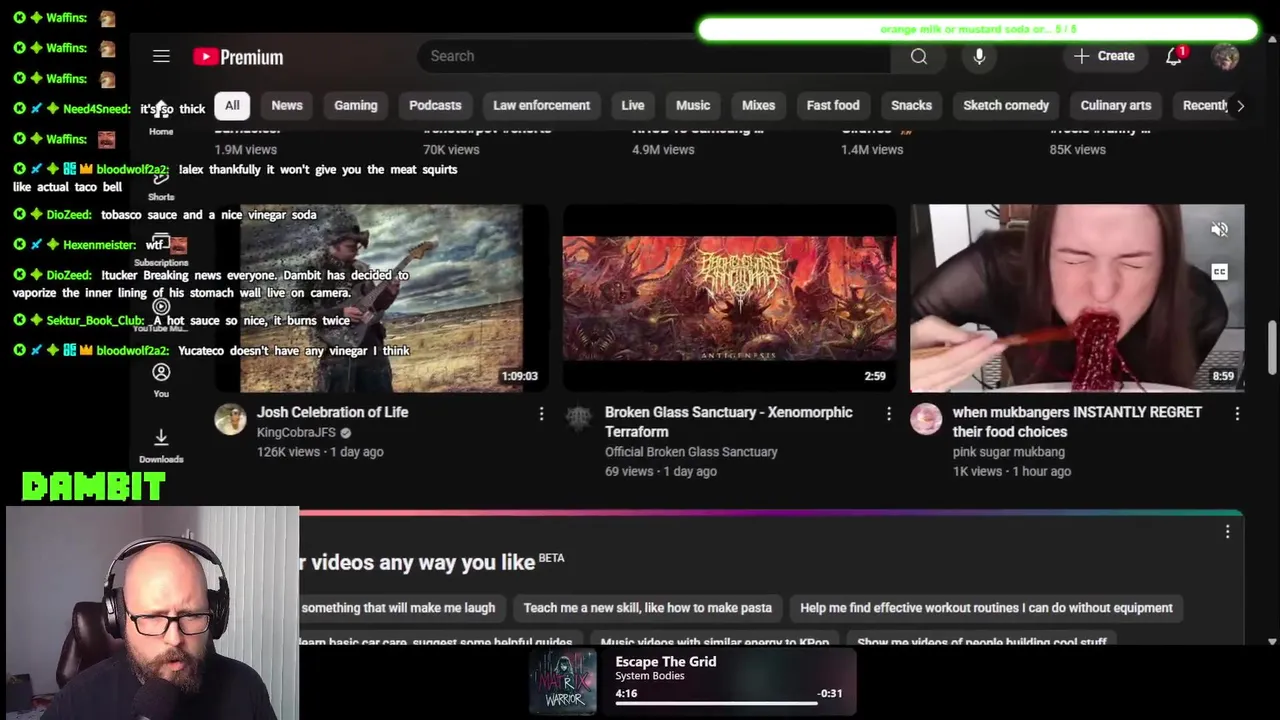Open options menu for Broken Glass Sanctuary video
Screen dimensions: 1280x720
pyautogui.click(x=889, y=413)
